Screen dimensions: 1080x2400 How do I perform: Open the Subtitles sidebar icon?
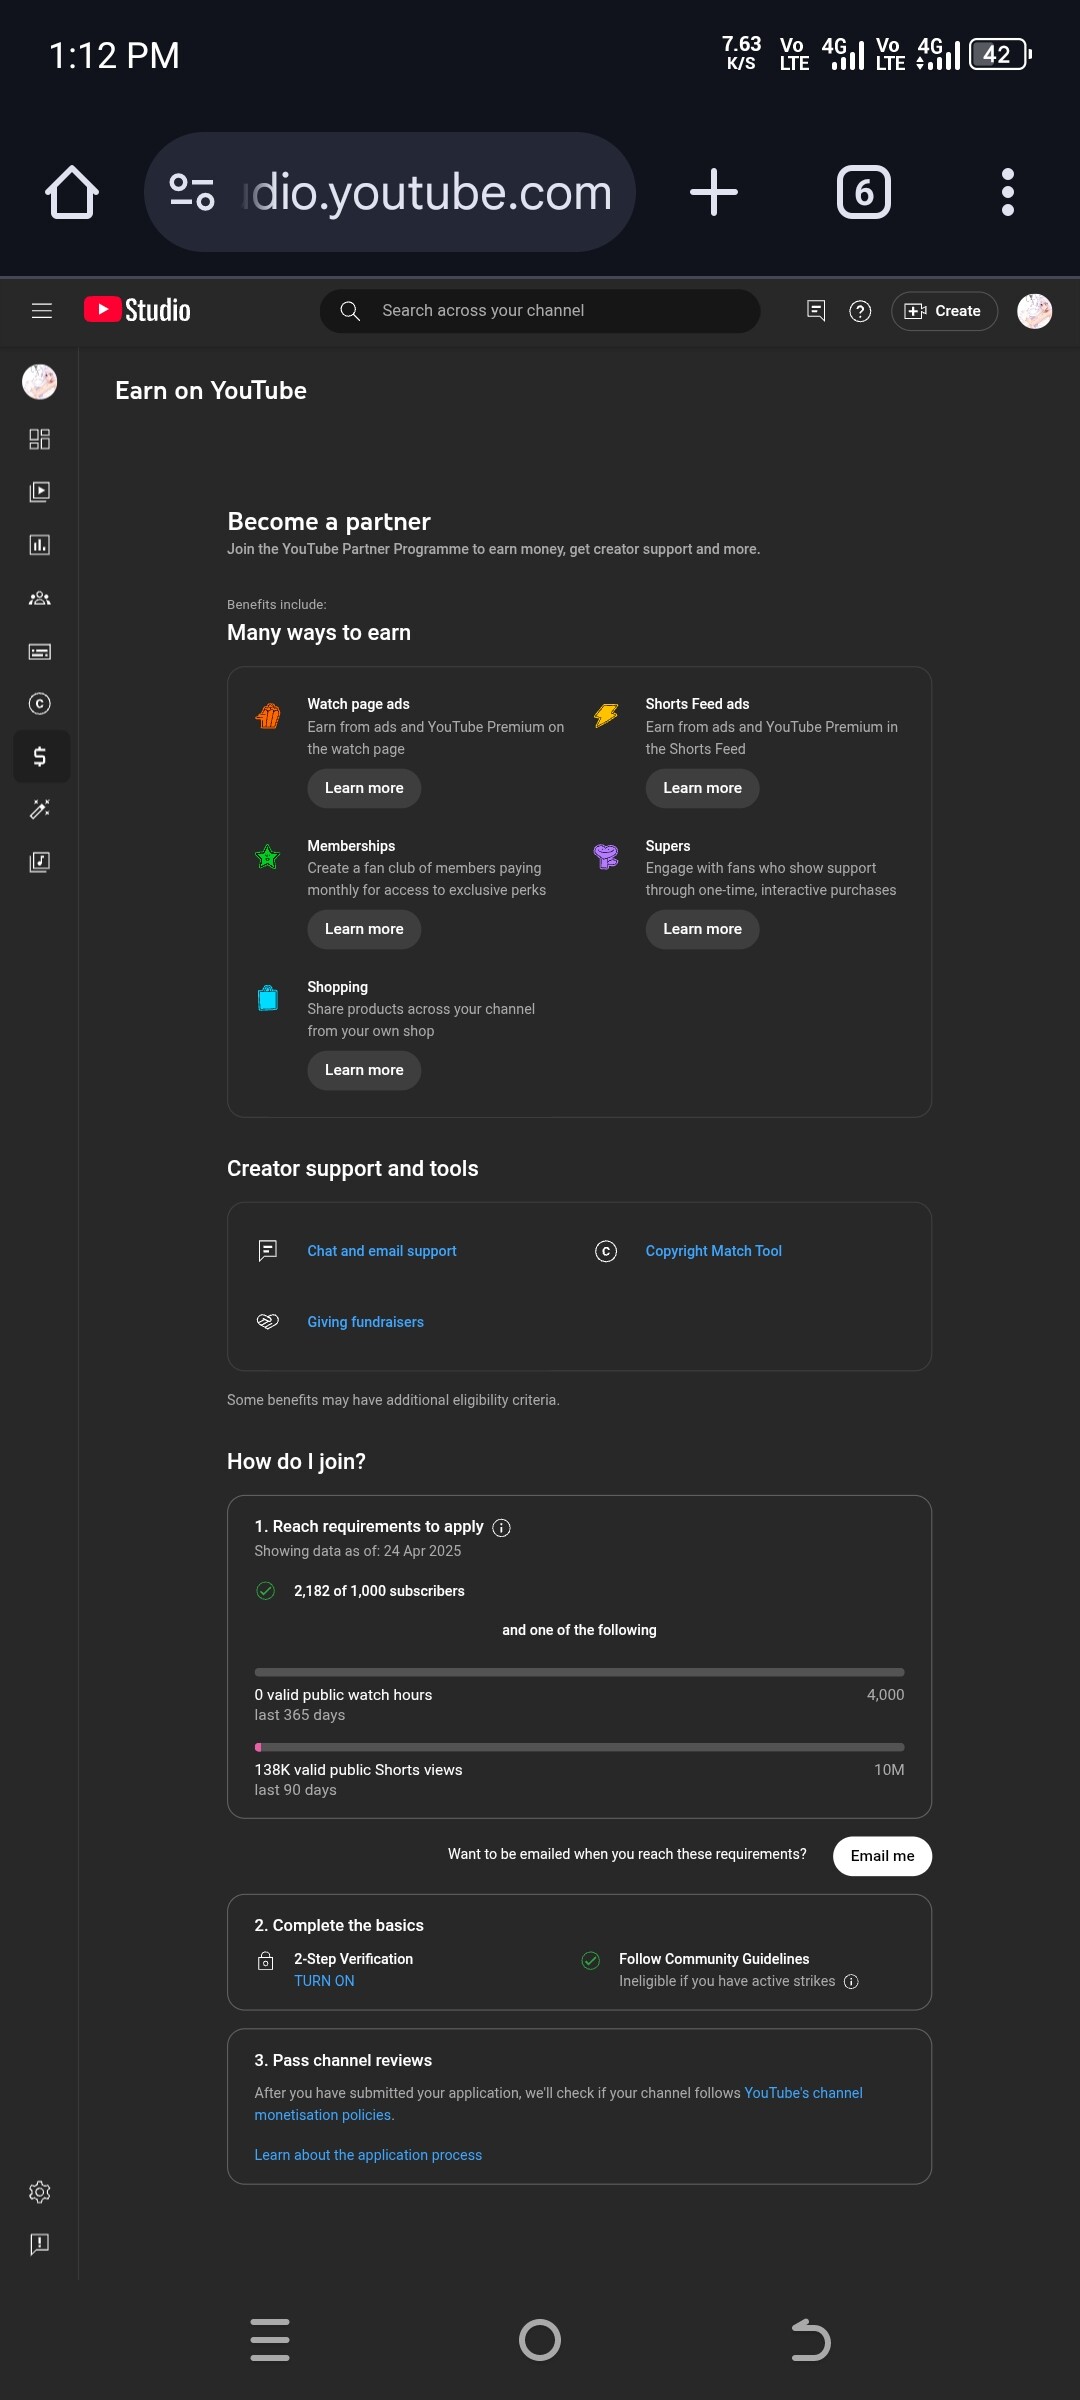39,651
